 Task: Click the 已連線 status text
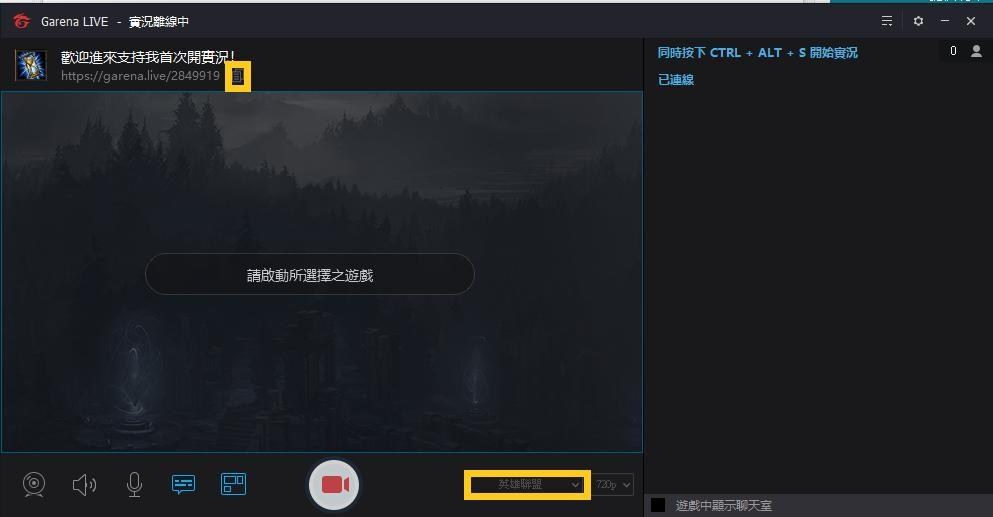[x=676, y=80]
